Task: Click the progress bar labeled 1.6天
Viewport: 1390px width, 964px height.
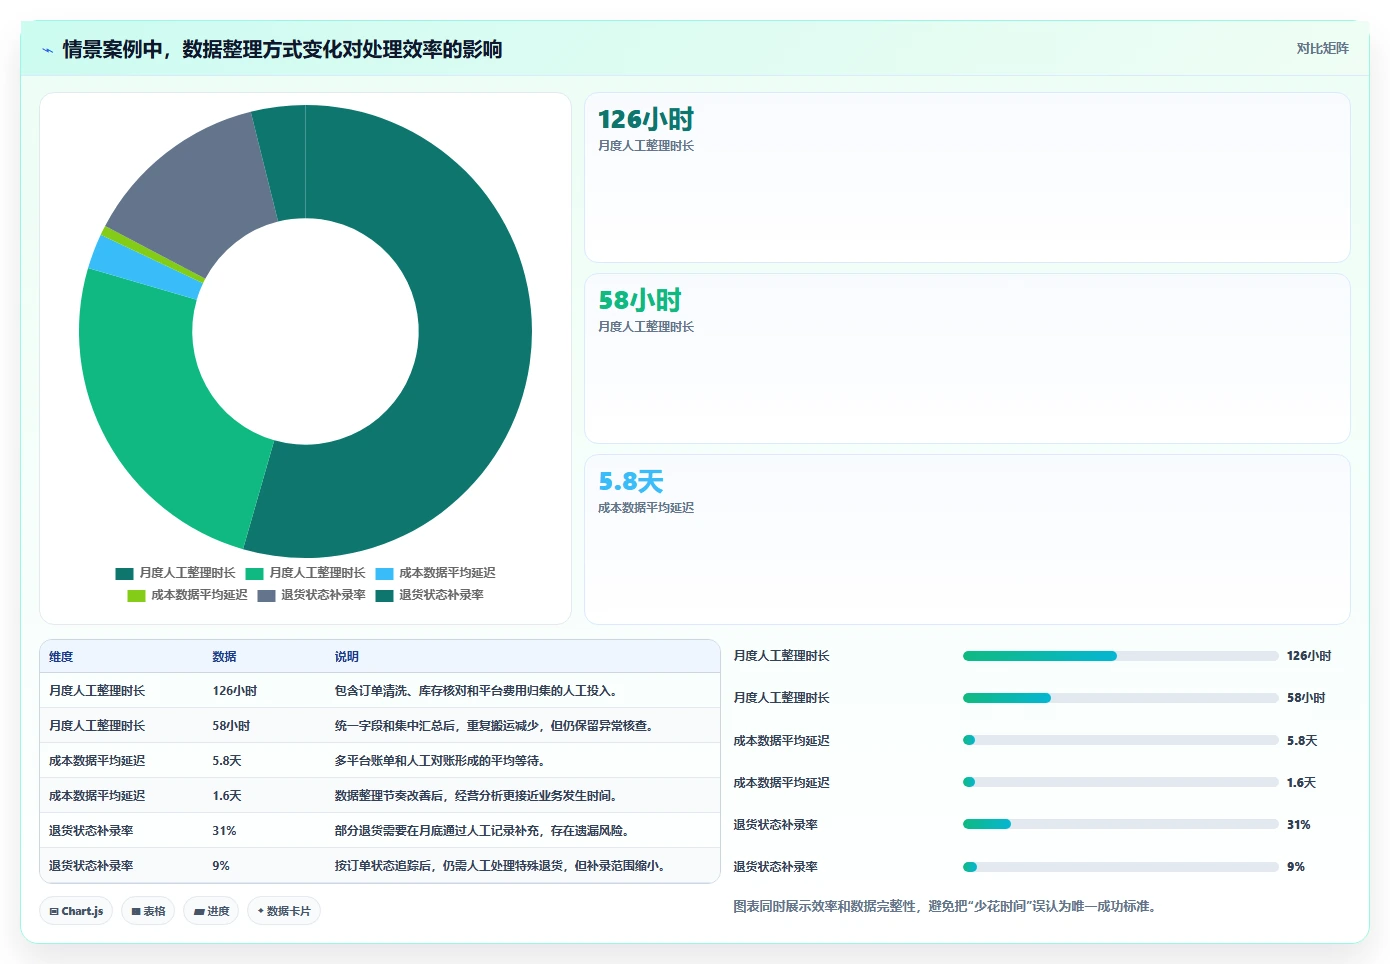Action: 1120,782
